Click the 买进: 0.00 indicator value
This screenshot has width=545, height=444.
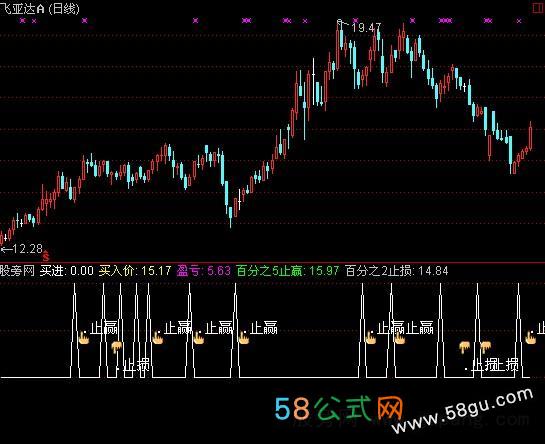point(67,271)
